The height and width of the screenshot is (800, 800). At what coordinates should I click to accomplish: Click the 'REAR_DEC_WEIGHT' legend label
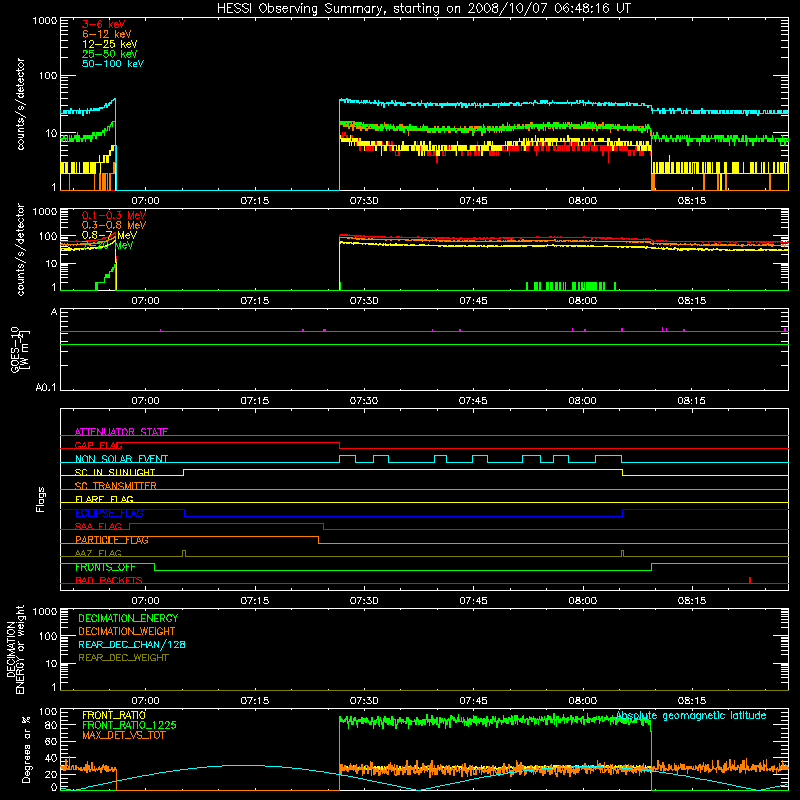click(123, 658)
